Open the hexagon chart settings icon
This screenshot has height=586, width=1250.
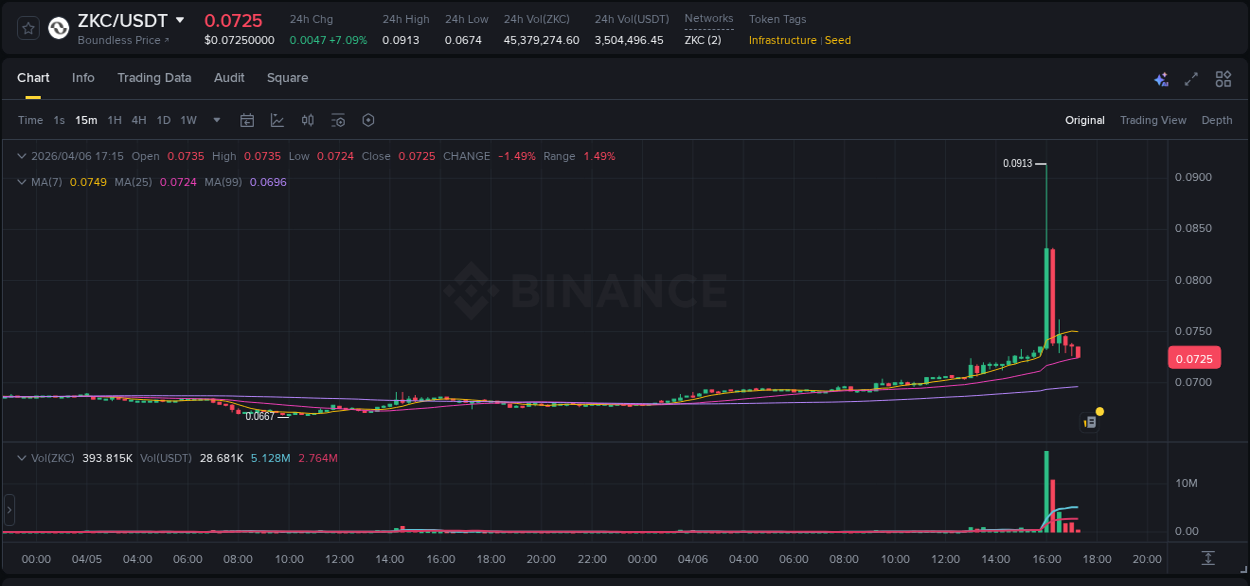[368, 120]
